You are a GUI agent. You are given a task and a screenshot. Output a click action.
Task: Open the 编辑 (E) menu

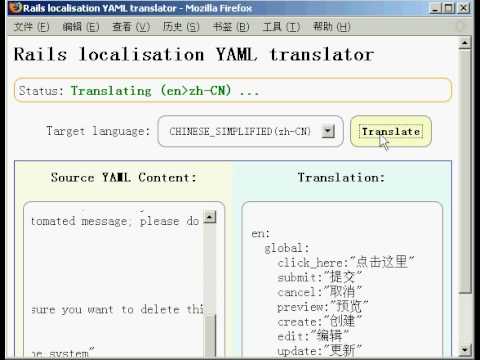click(x=81, y=27)
